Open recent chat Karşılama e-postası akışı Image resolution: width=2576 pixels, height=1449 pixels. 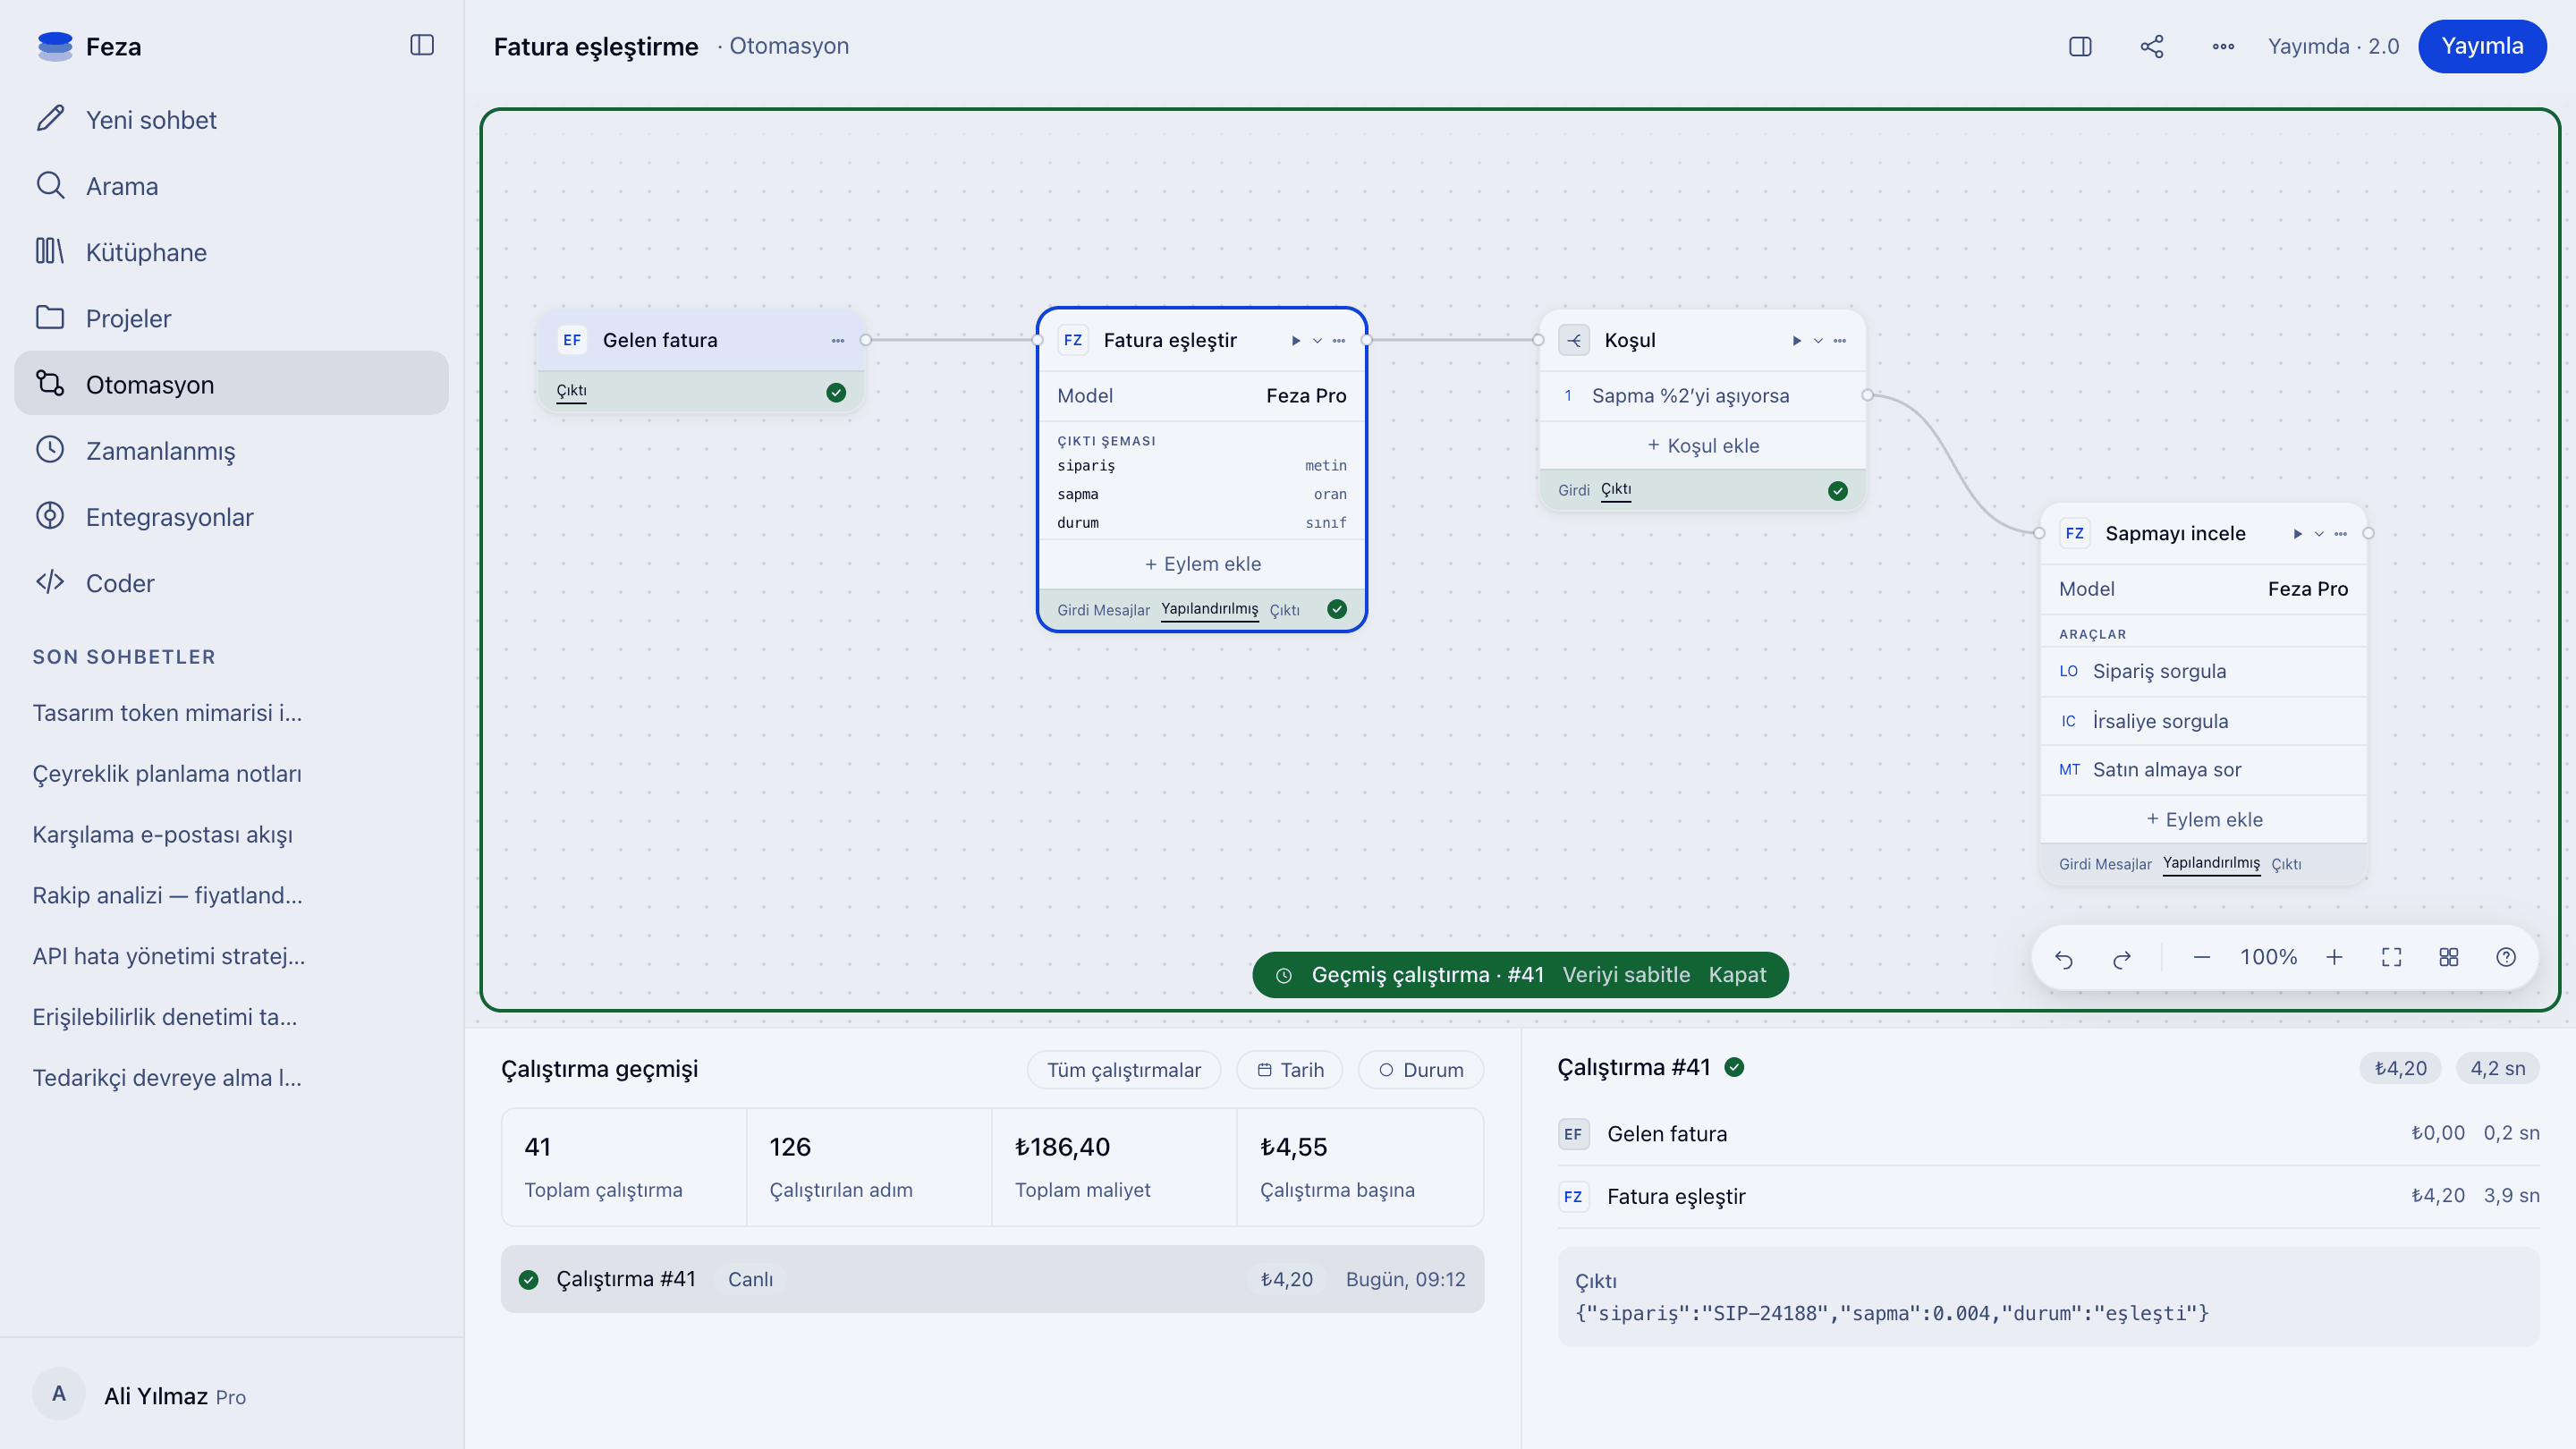pyautogui.click(x=162, y=835)
